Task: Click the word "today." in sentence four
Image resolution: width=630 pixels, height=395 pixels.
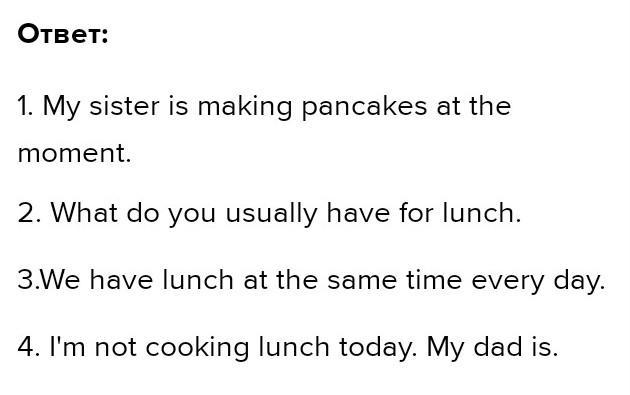Action: (x=378, y=348)
